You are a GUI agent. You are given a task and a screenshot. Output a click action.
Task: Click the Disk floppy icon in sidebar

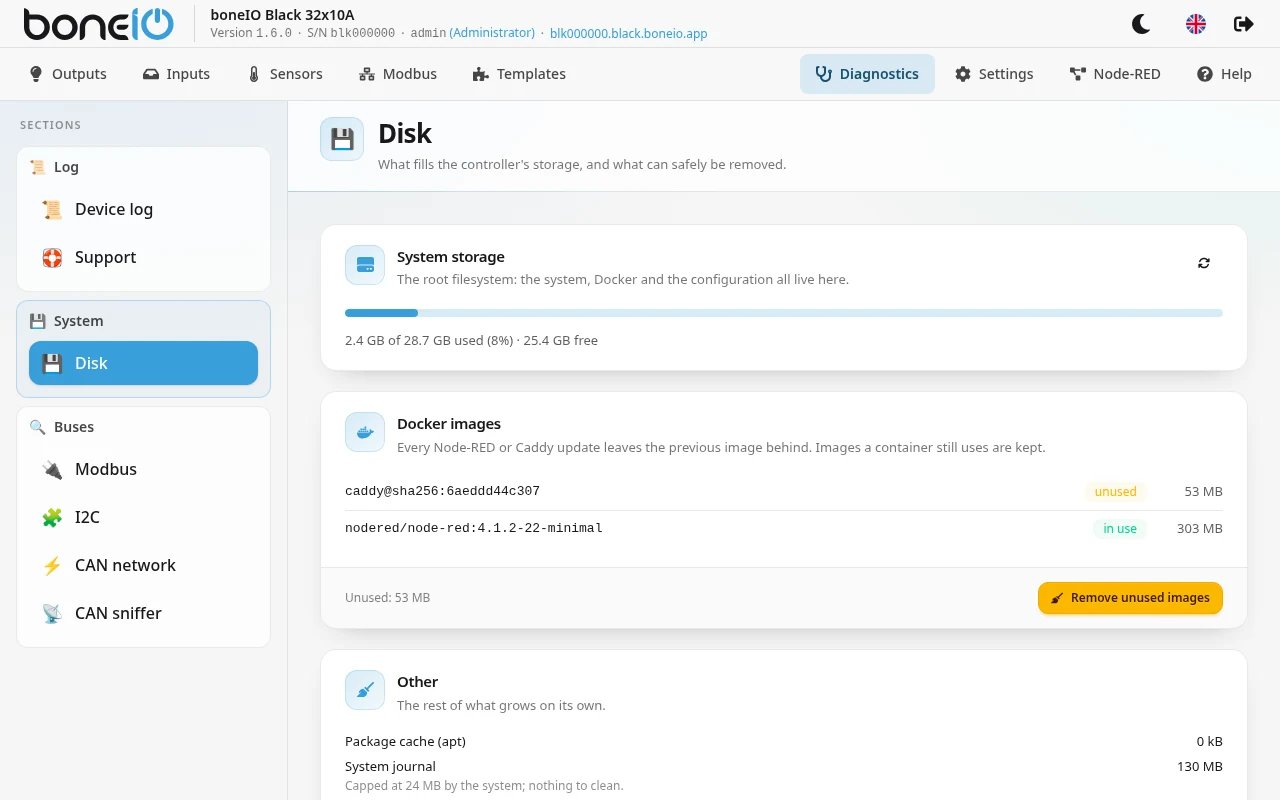[52, 364]
